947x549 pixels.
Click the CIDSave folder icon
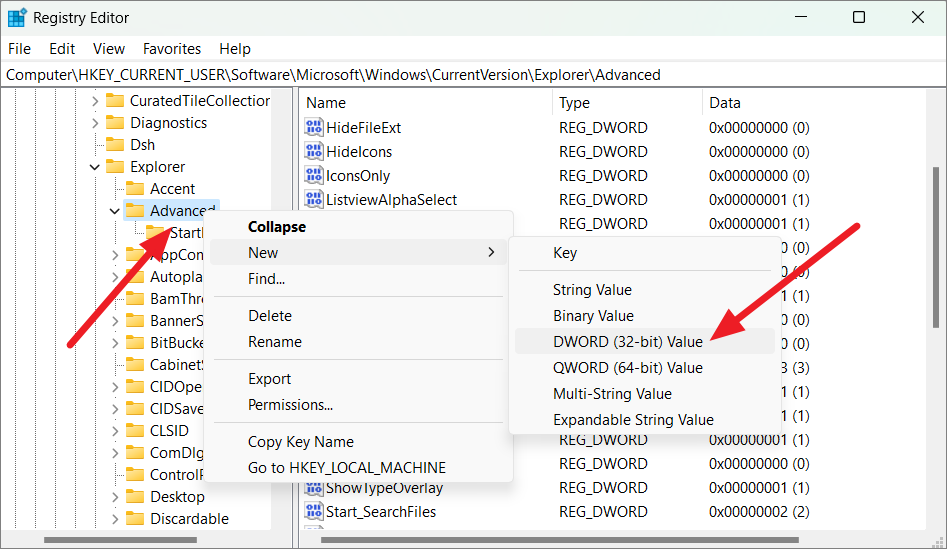[x=135, y=409]
